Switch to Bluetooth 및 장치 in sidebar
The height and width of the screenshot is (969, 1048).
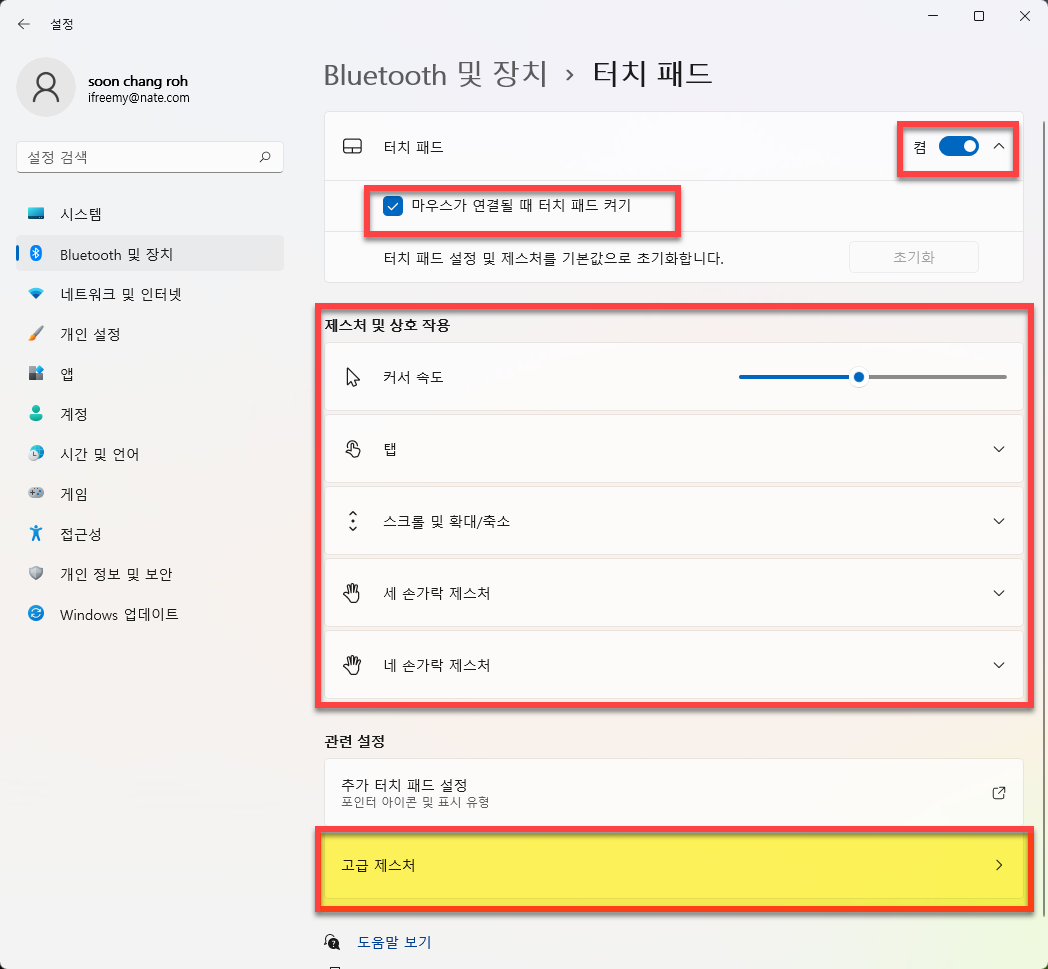[34, 253]
